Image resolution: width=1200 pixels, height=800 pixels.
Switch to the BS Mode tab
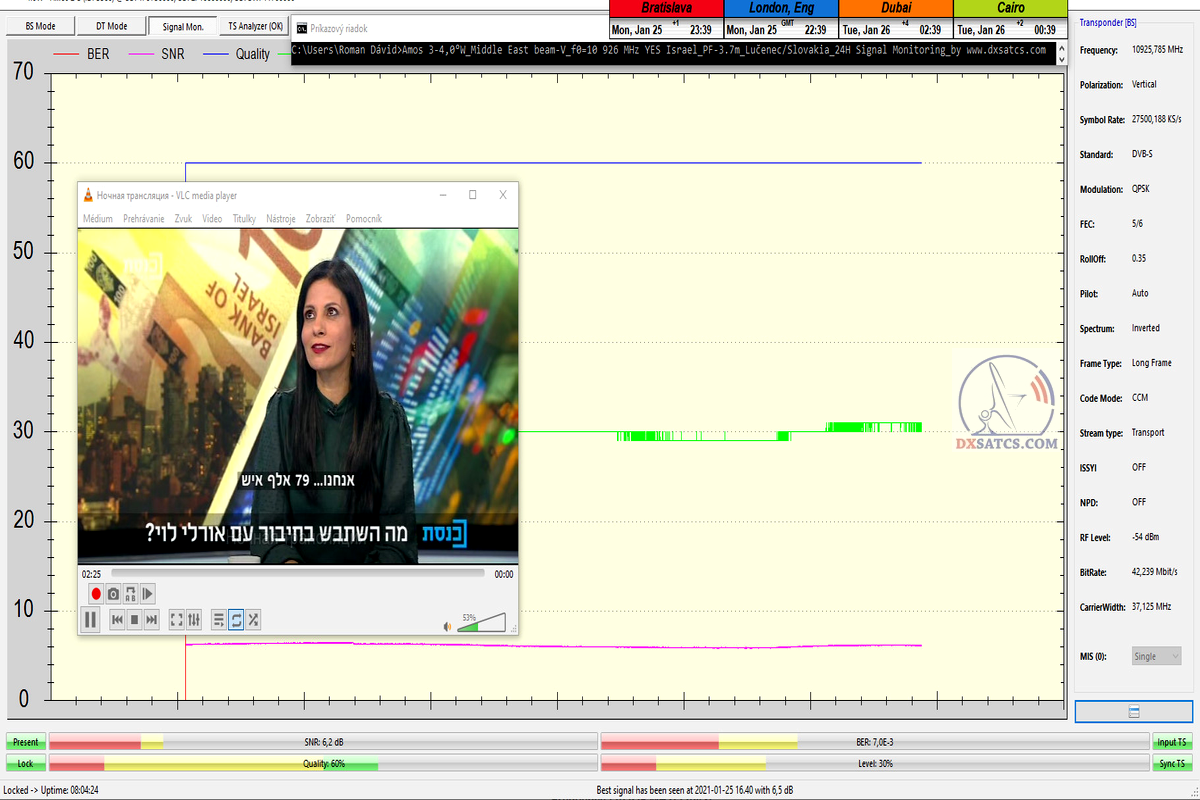coord(39,26)
